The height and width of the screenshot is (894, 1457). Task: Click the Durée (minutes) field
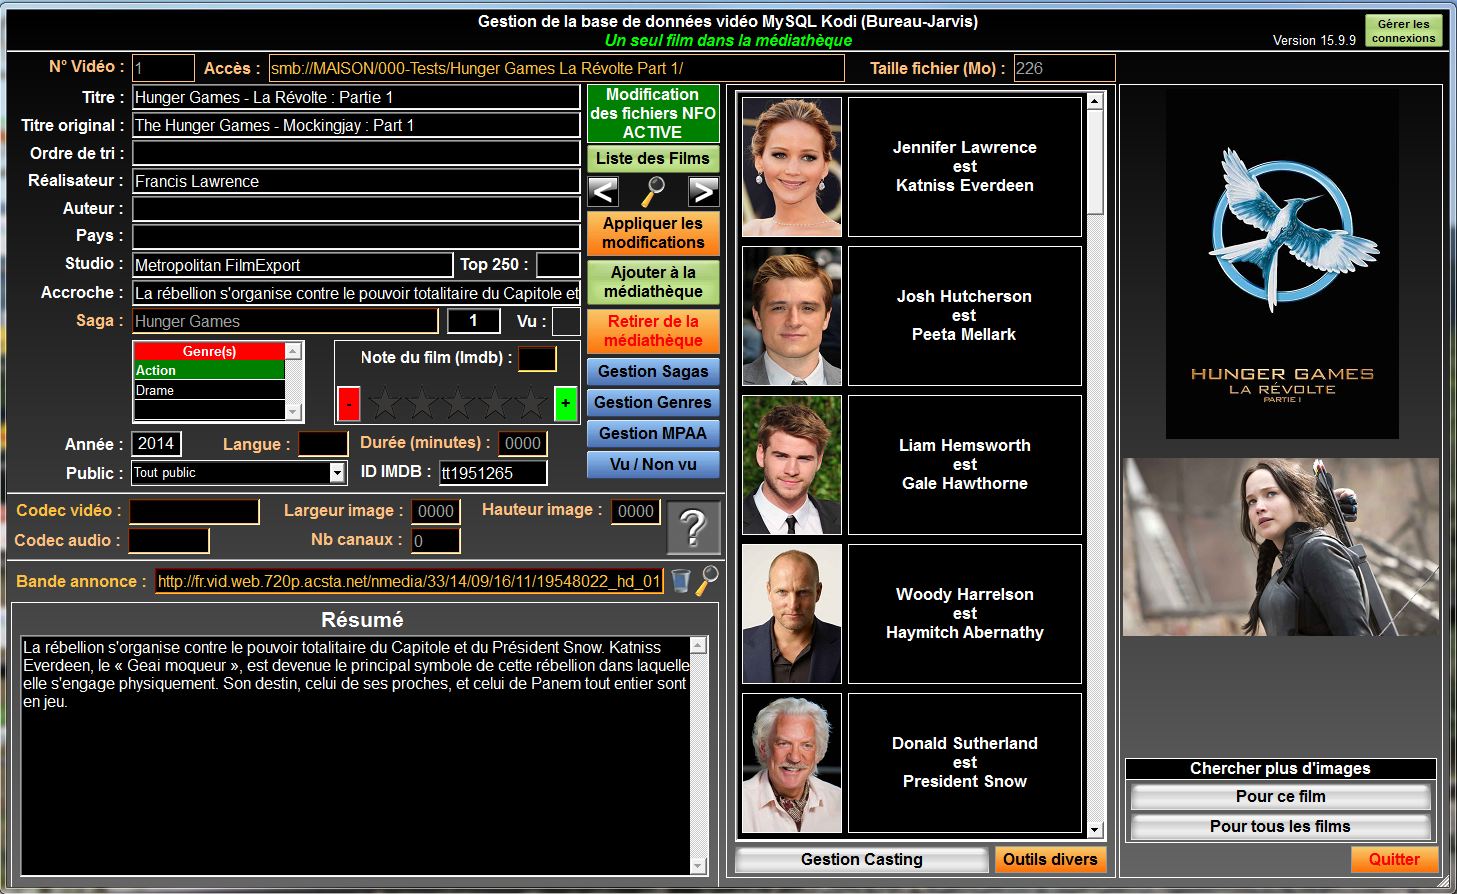point(522,443)
